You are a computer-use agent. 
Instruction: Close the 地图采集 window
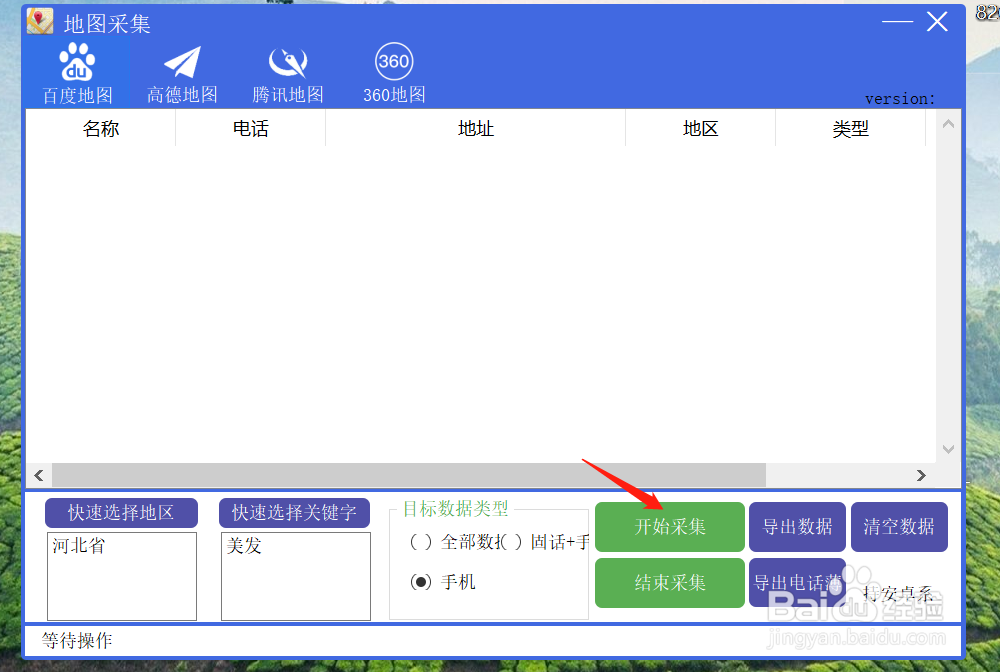pos(937,22)
